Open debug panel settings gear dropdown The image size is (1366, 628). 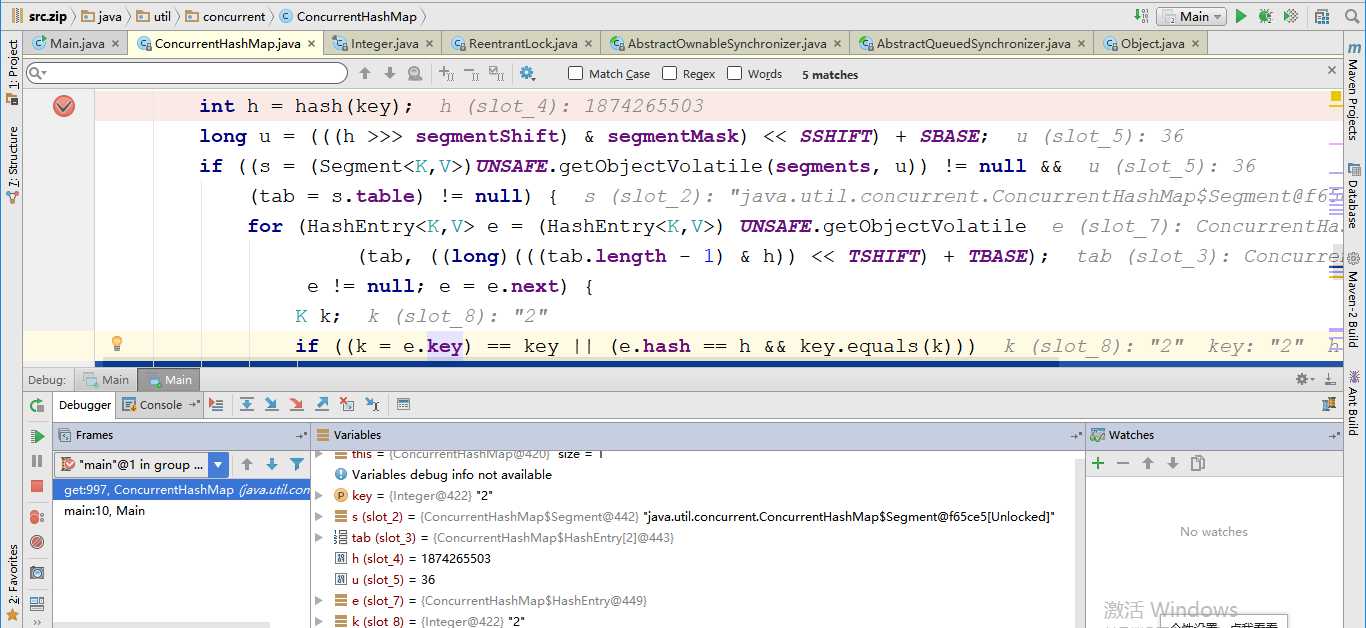[x=1305, y=379]
